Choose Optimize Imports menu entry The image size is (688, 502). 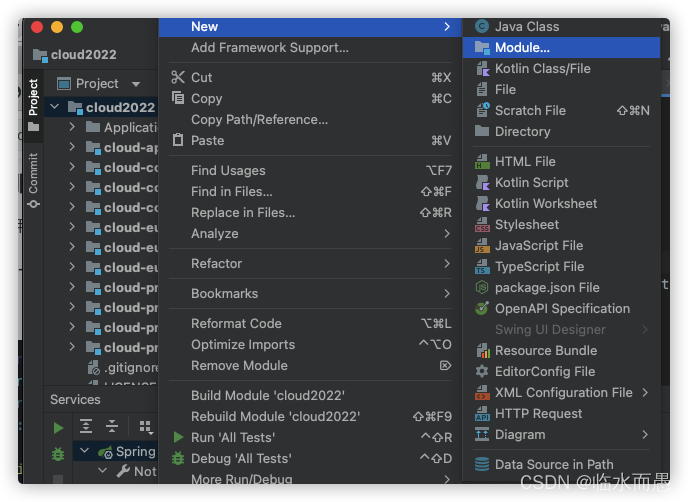point(310,344)
